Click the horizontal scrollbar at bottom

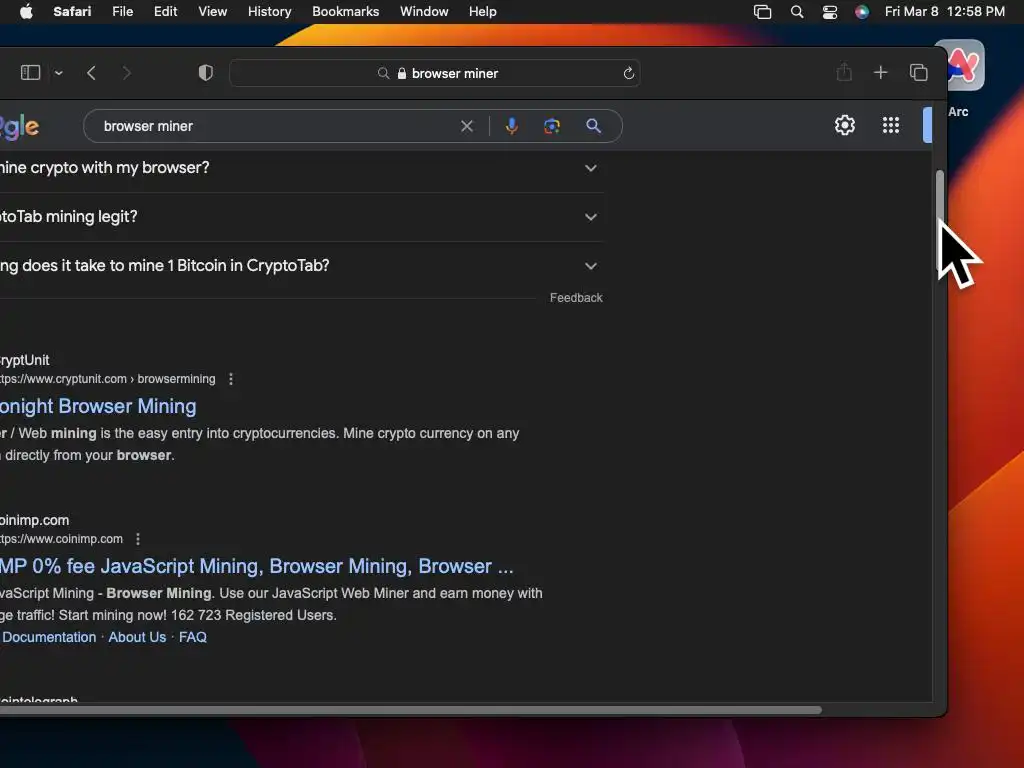pyautogui.click(x=411, y=710)
